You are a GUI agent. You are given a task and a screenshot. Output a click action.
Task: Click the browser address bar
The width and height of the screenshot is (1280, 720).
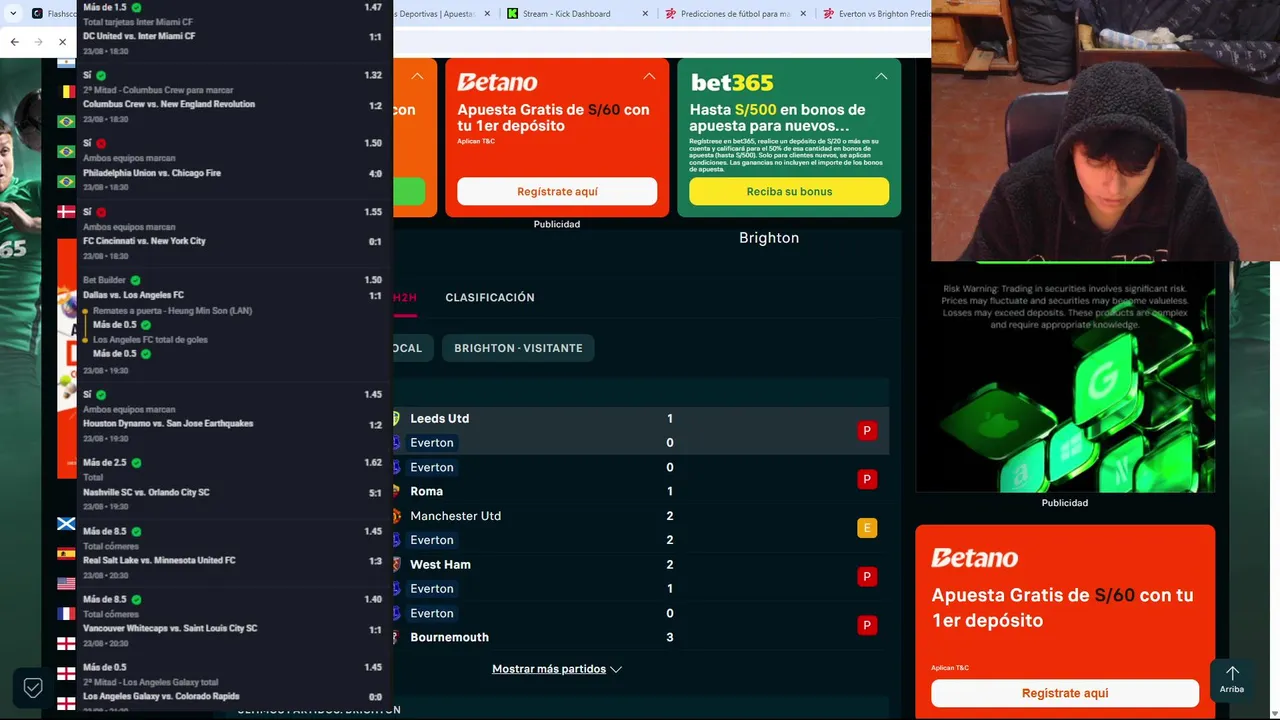pyautogui.click(x=660, y=42)
